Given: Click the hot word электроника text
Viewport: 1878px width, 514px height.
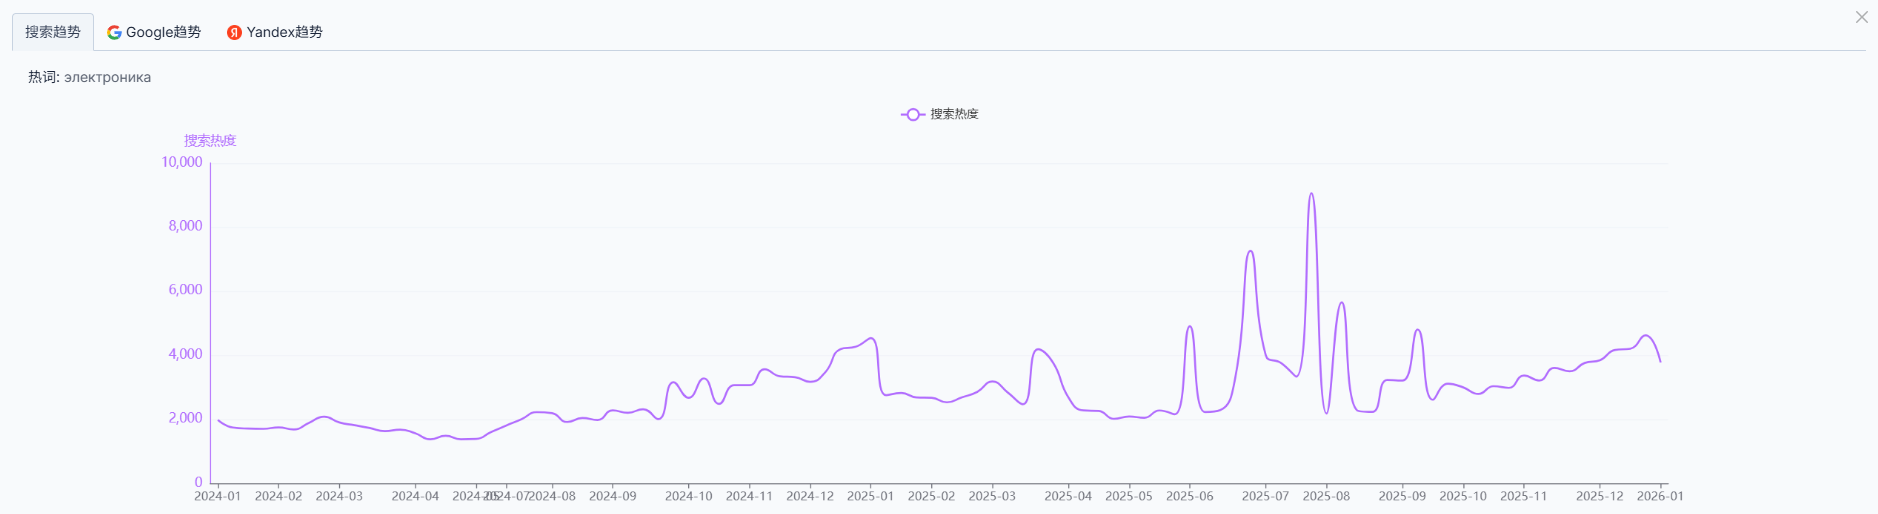Looking at the screenshot, I should 107,77.
